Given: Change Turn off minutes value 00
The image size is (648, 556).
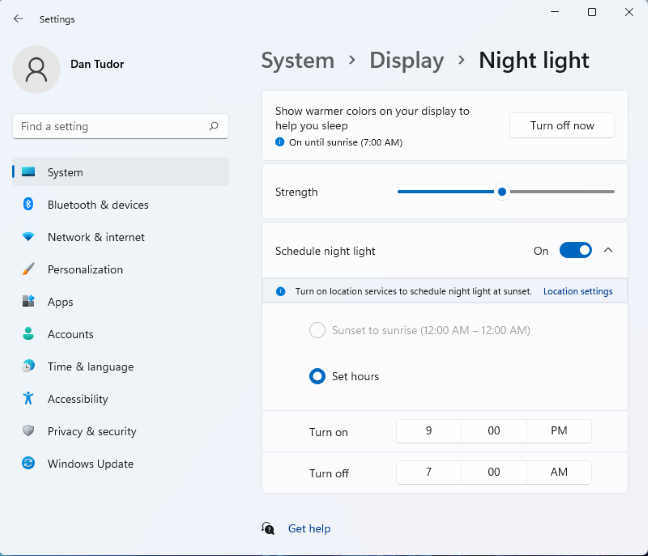Looking at the screenshot, I should coord(494,472).
